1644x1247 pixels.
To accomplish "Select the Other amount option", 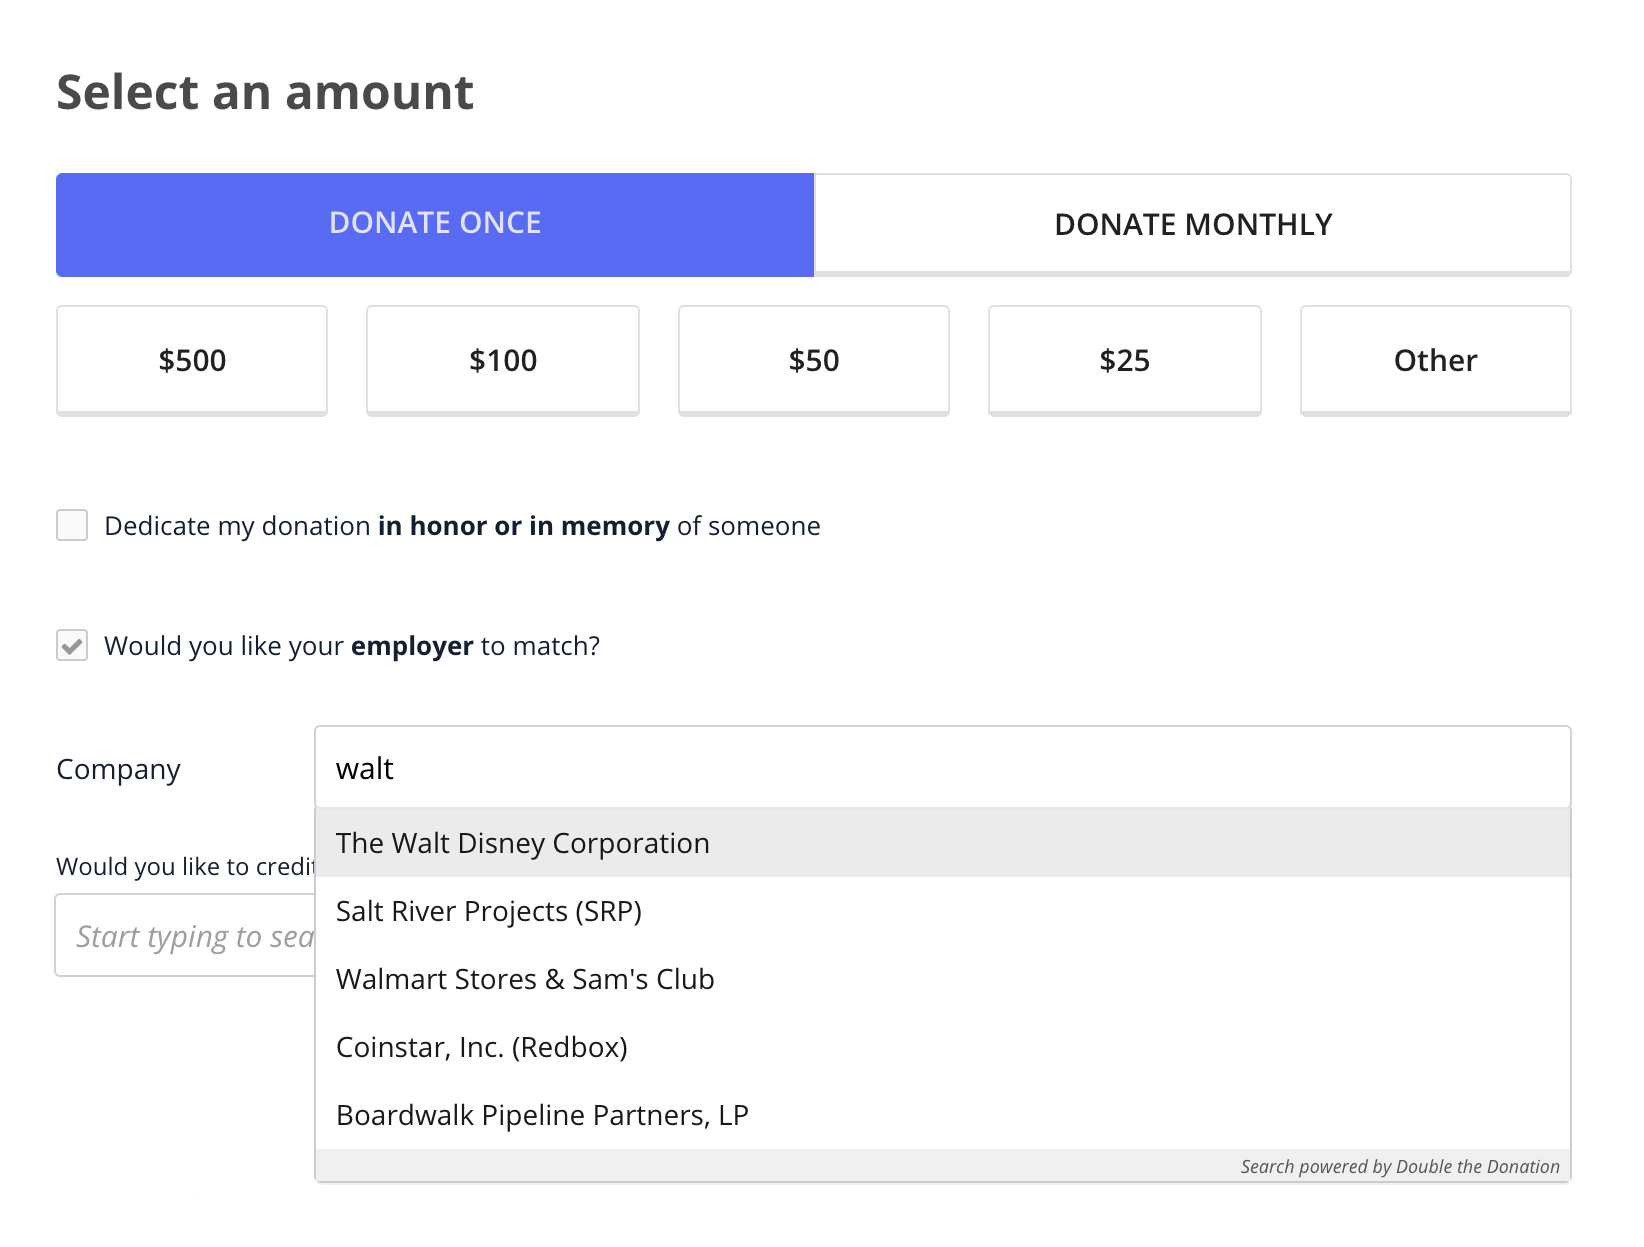I will (1436, 360).
